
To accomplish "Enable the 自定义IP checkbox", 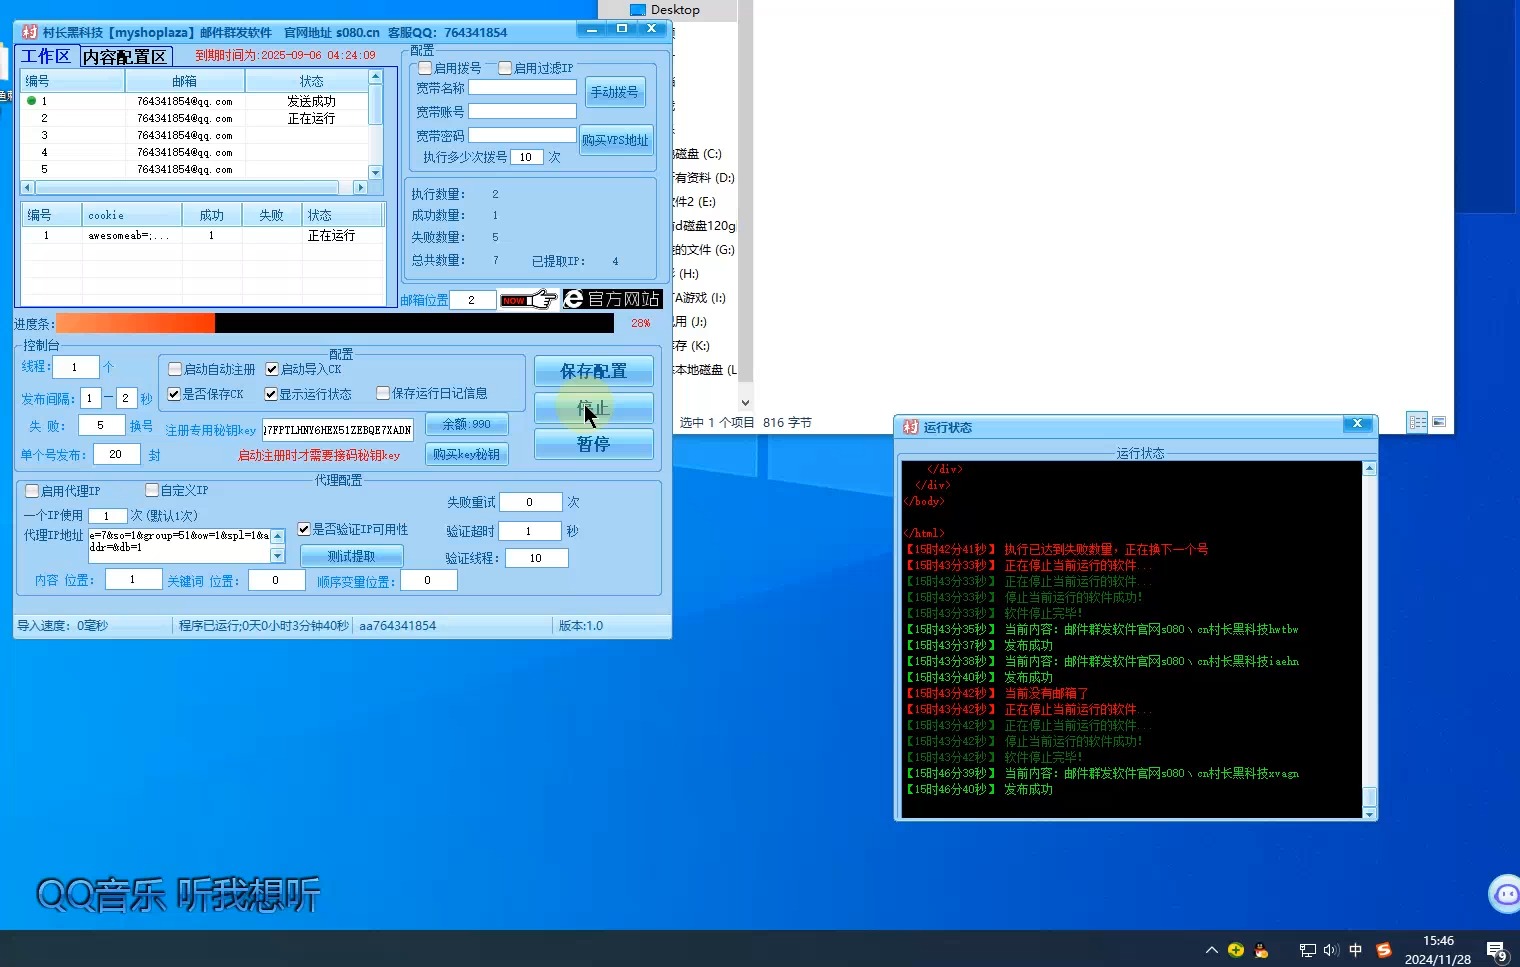I will 152,490.
